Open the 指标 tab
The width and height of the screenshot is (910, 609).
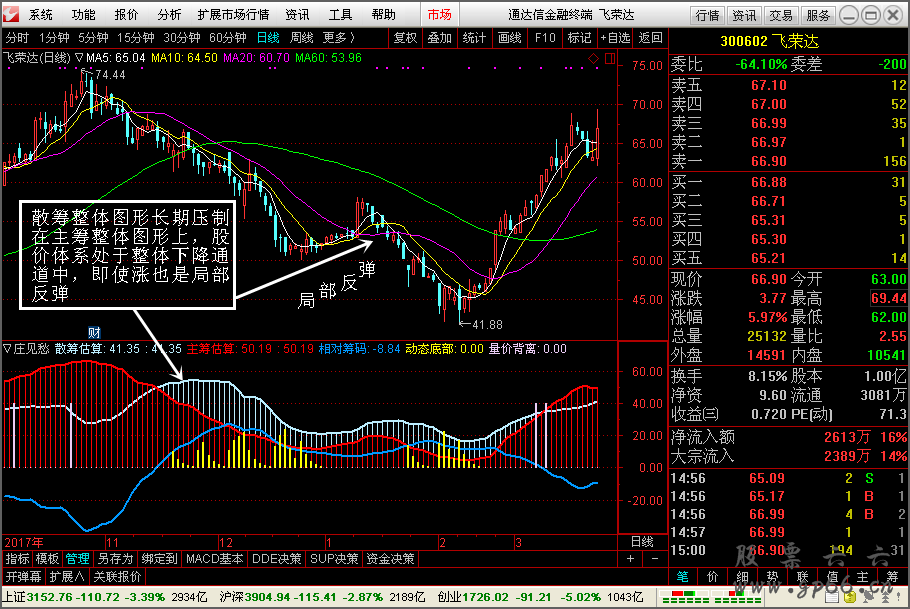pos(17,558)
